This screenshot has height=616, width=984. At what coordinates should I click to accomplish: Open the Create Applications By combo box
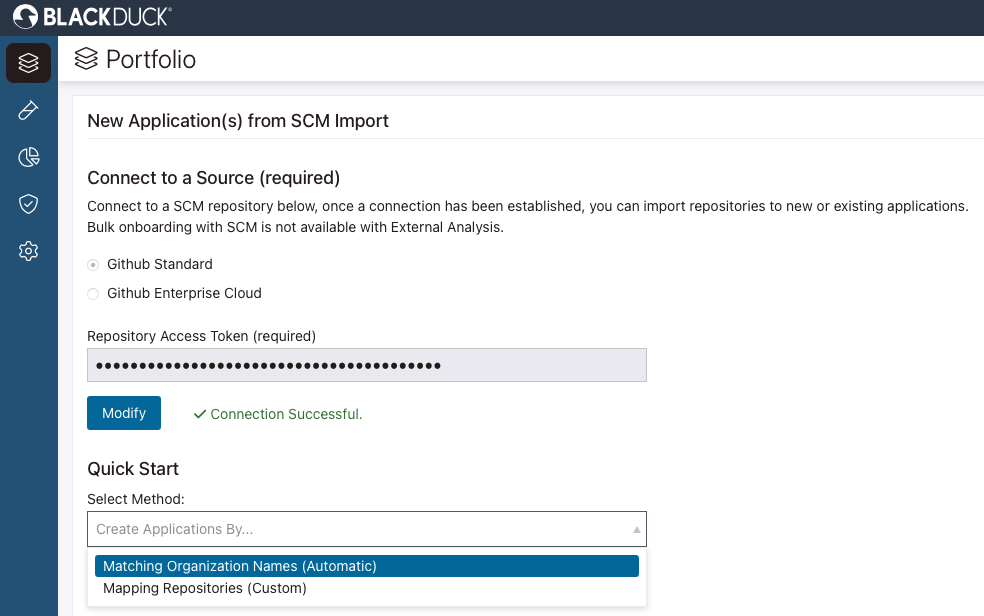click(x=360, y=529)
